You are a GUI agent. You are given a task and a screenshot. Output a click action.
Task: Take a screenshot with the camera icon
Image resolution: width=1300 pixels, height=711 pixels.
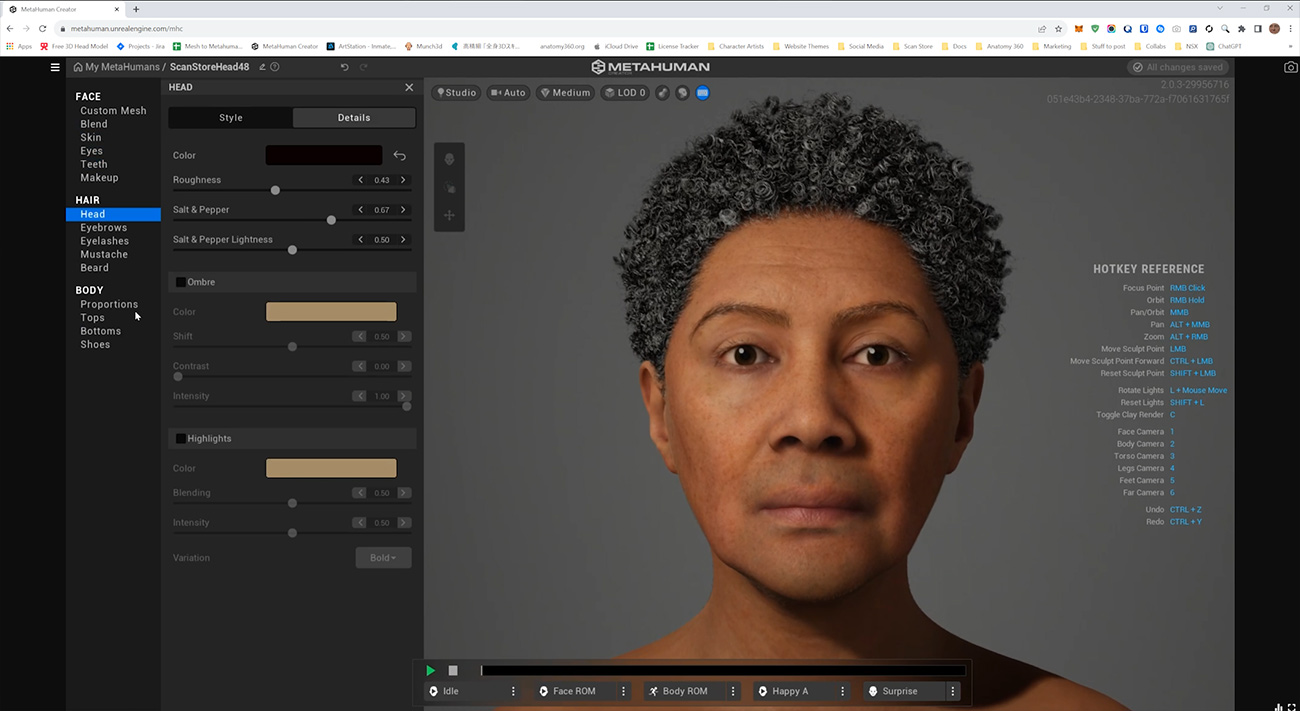pyautogui.click(x=1291, y=67)
